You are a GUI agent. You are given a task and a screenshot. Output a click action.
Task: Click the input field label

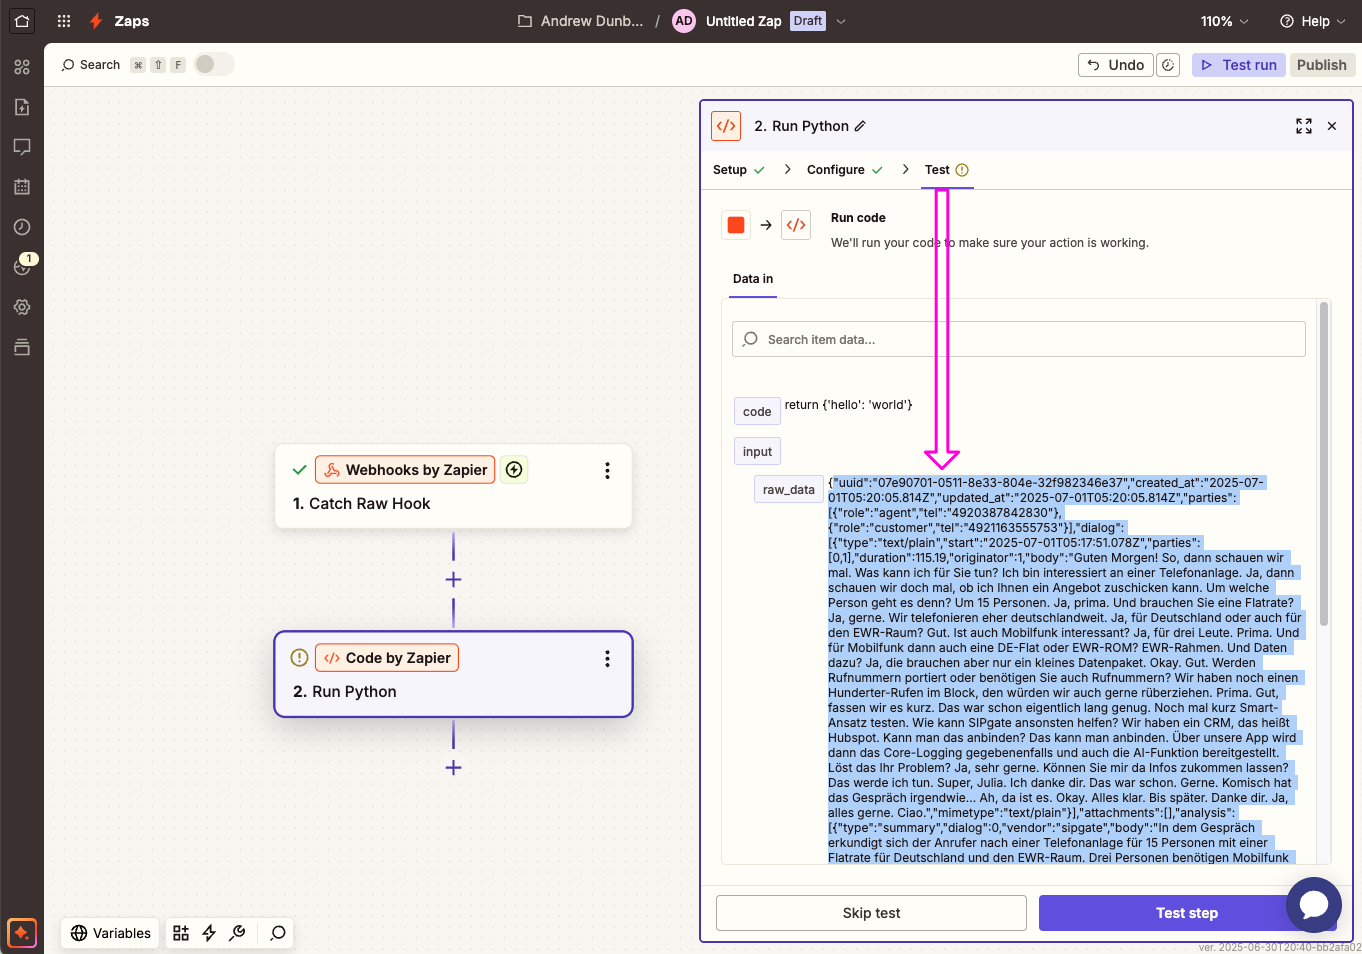coord(757,452)
